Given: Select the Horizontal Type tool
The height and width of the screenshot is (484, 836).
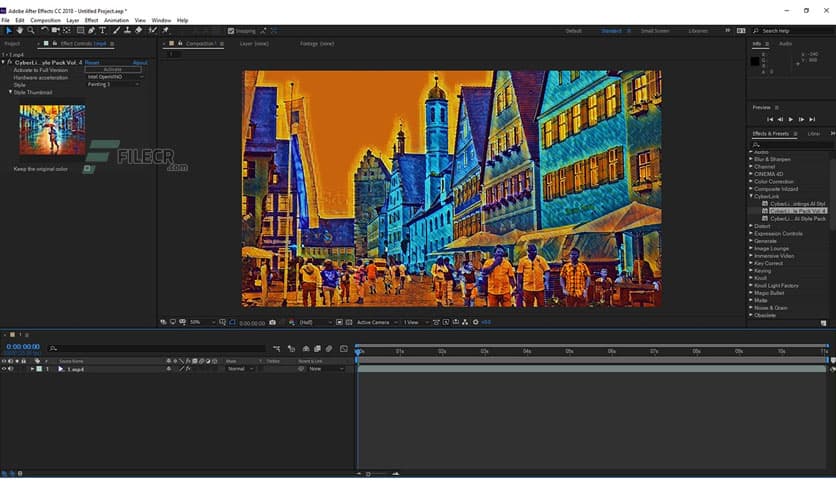Looking at the screenshot, I should pyautogui.click(x=102, y=31).
